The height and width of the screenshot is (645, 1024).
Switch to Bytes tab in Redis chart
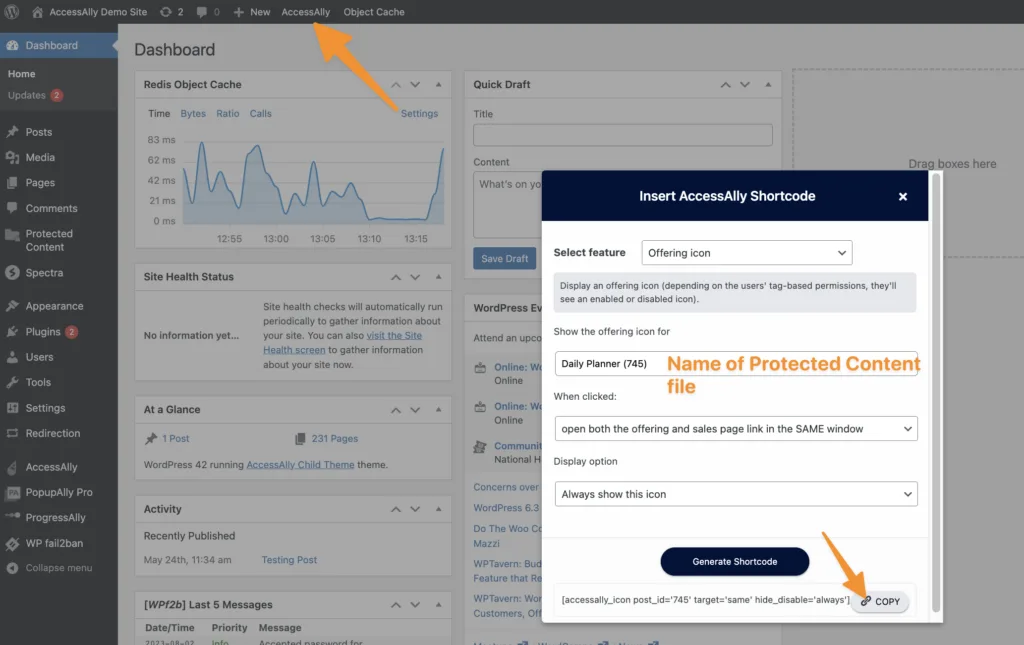click(x=193, y=114)
